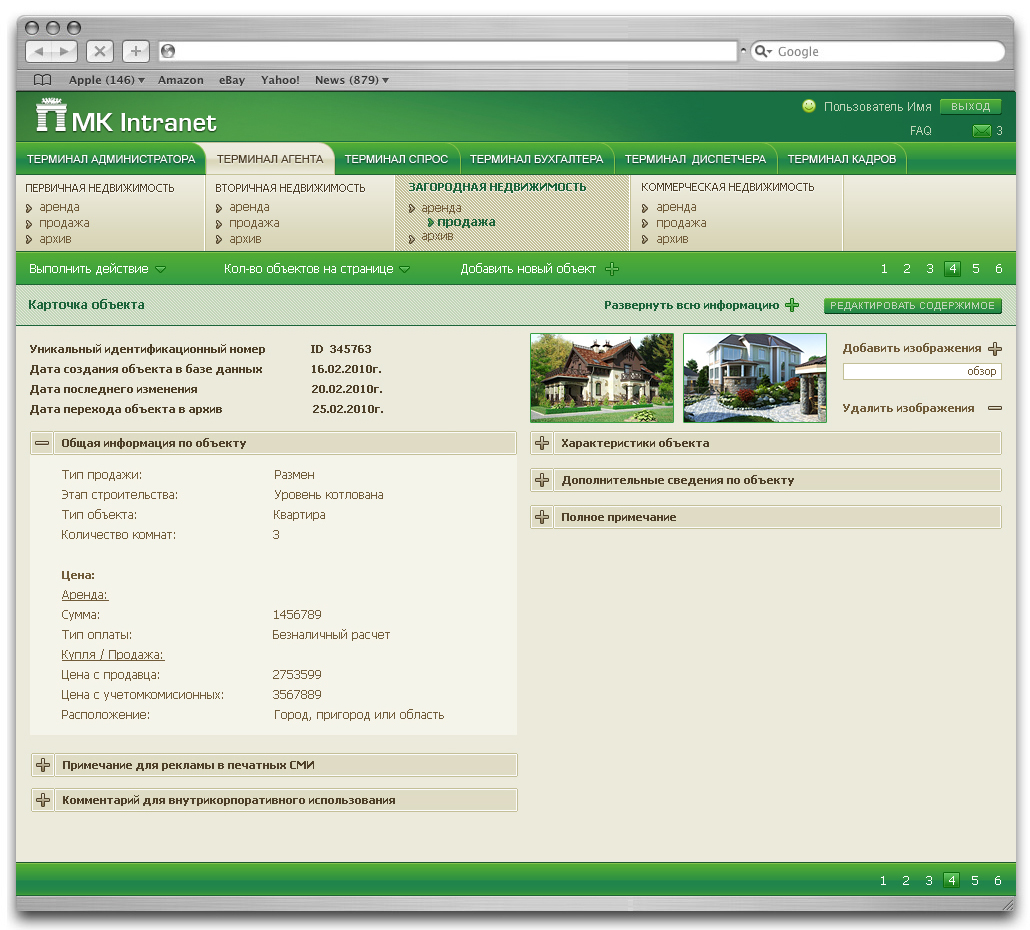
Task: Expand 'Полное примечание' section
Action: pos(542,517)
